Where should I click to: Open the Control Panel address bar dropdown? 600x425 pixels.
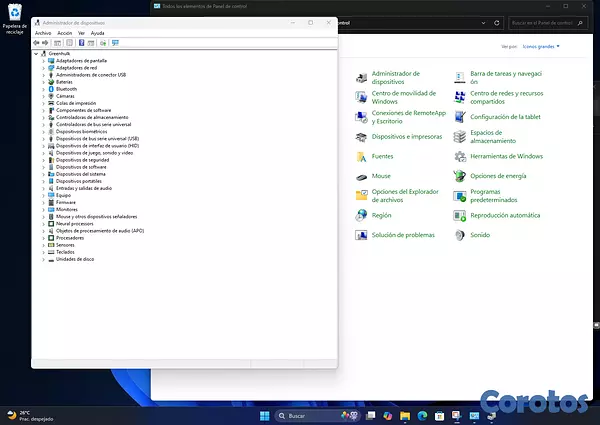[x=483, y=23]
